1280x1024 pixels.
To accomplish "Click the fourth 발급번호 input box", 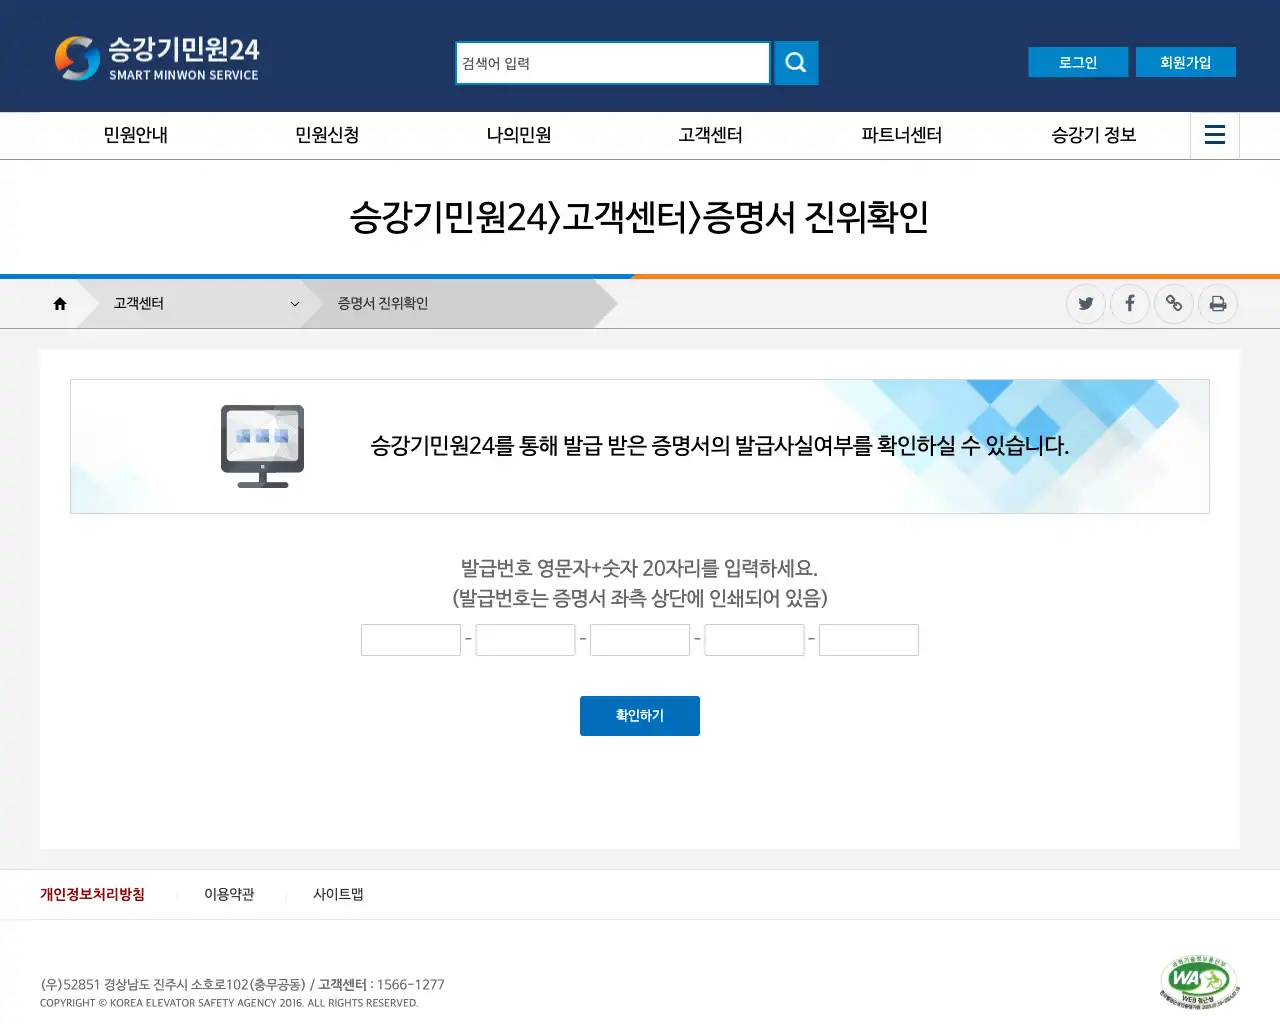I will [755, 640].
